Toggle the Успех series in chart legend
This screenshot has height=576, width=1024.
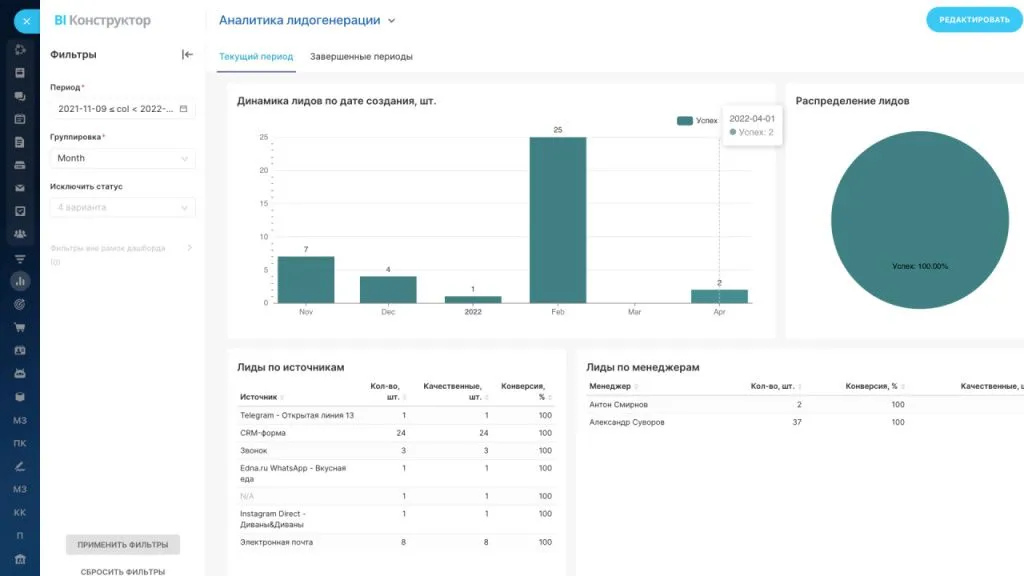pos(697,120)
